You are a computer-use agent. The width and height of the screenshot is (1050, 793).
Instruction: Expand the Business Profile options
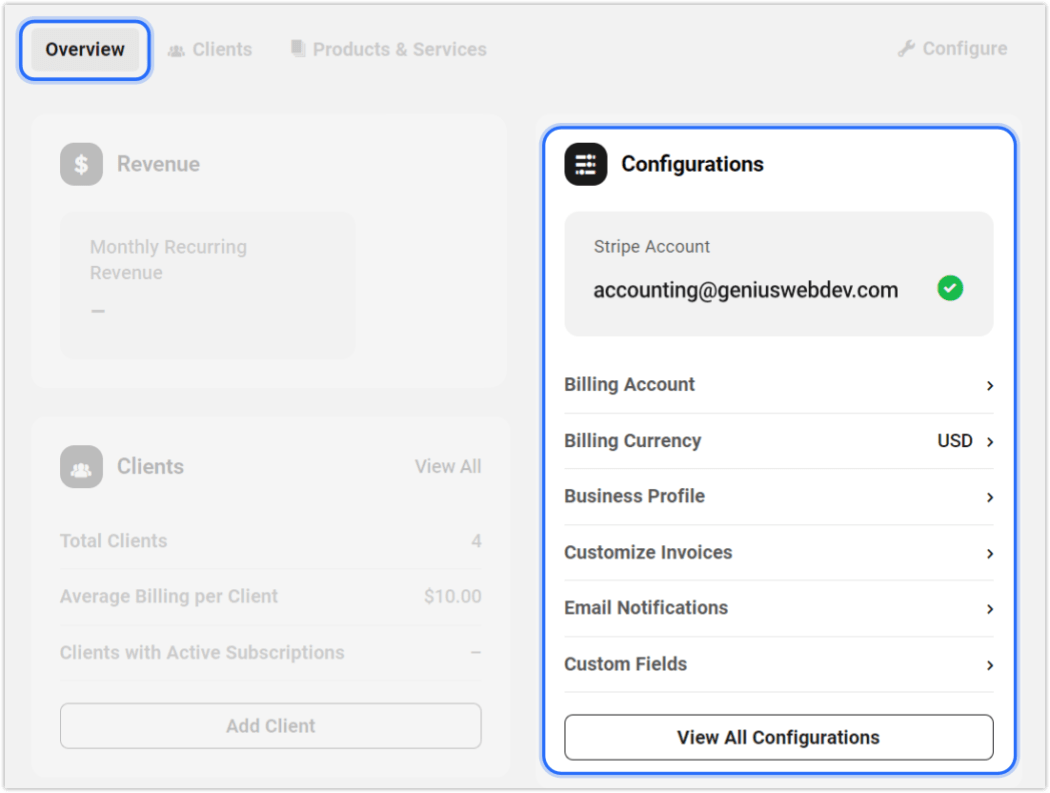778,497
